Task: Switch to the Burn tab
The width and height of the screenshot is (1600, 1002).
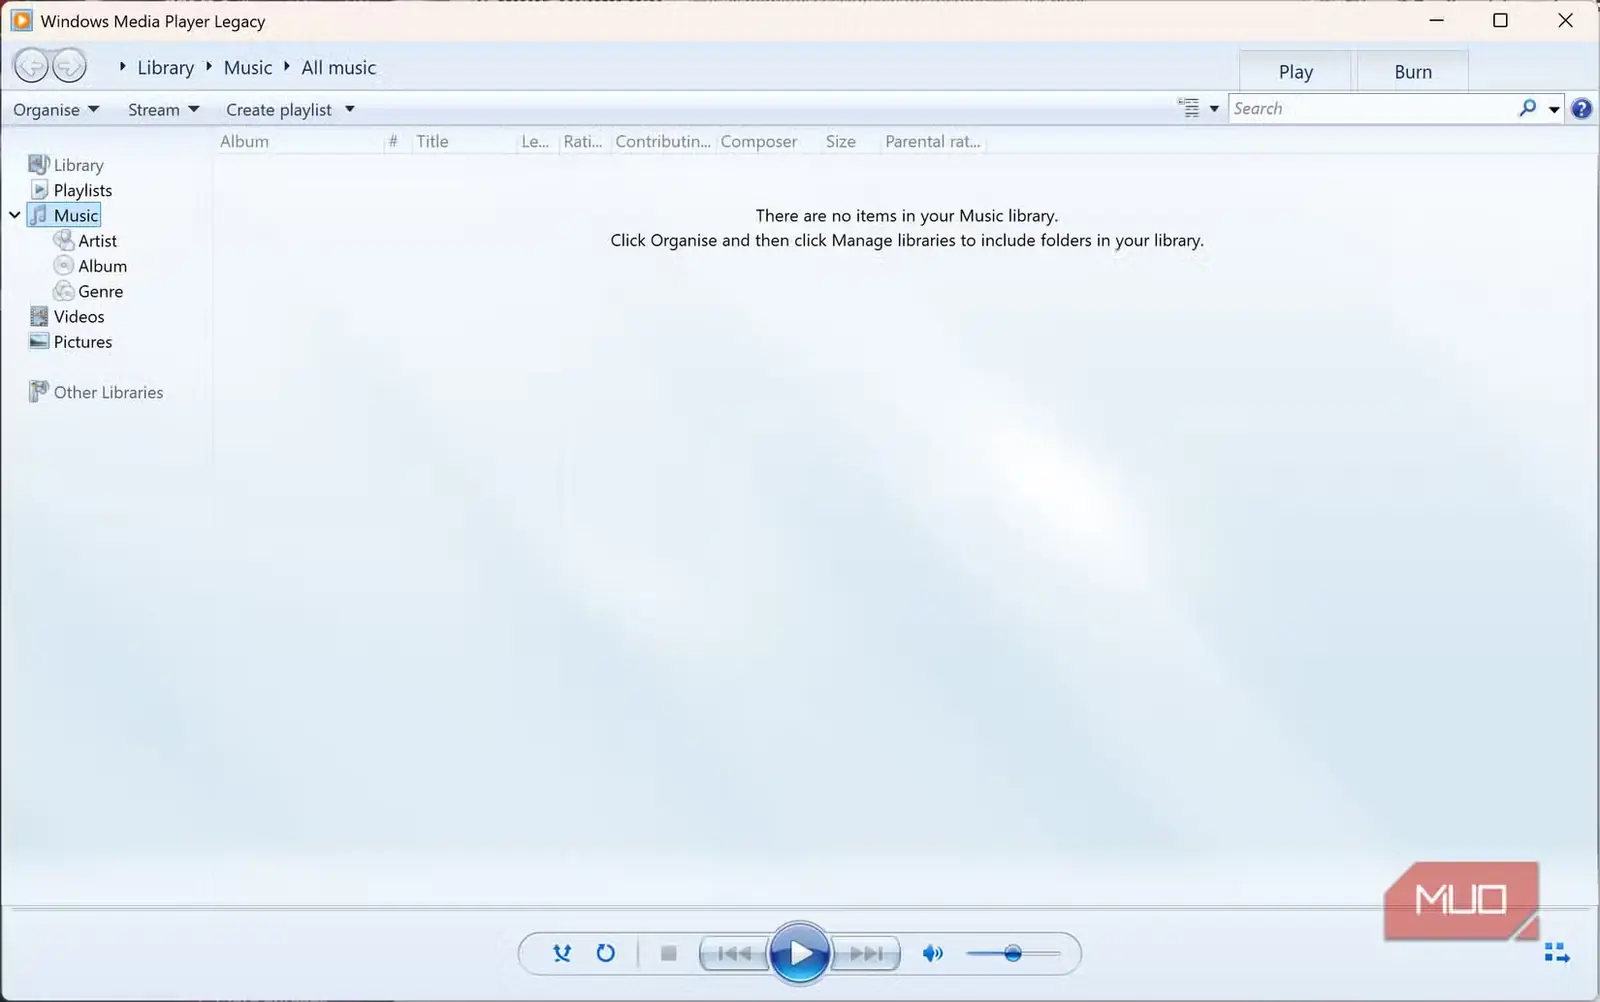Action: [1413, 71]
